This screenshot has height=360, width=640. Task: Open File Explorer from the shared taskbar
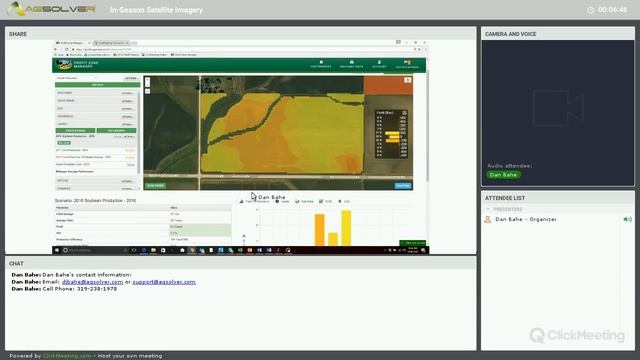click(153, 250)
